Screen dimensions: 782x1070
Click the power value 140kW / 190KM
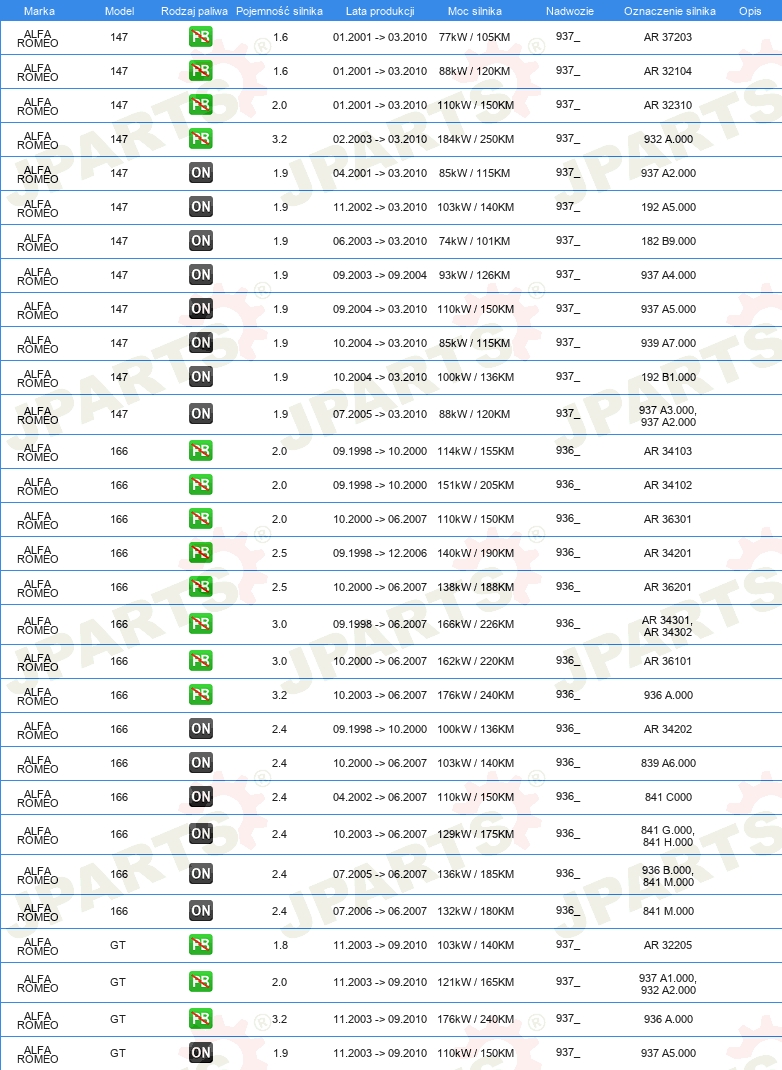coord(476,553)
